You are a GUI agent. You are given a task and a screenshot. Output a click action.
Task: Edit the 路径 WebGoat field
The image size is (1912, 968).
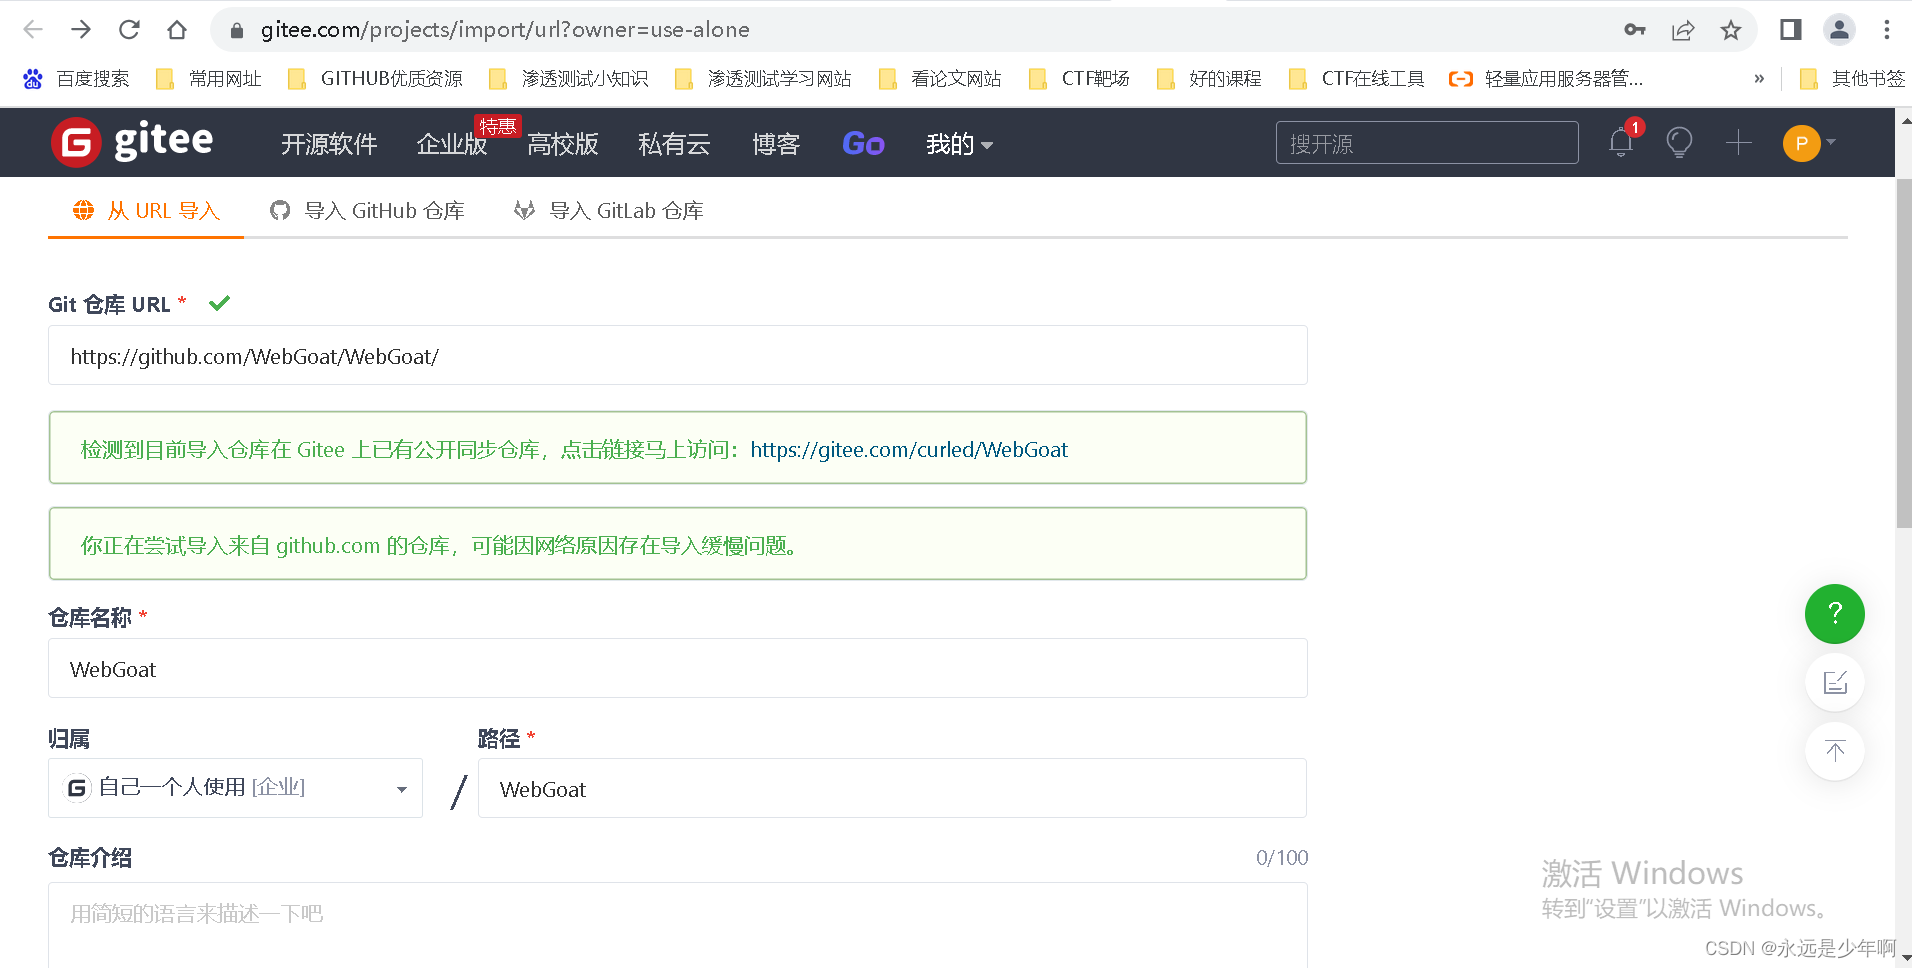(892, 788)
